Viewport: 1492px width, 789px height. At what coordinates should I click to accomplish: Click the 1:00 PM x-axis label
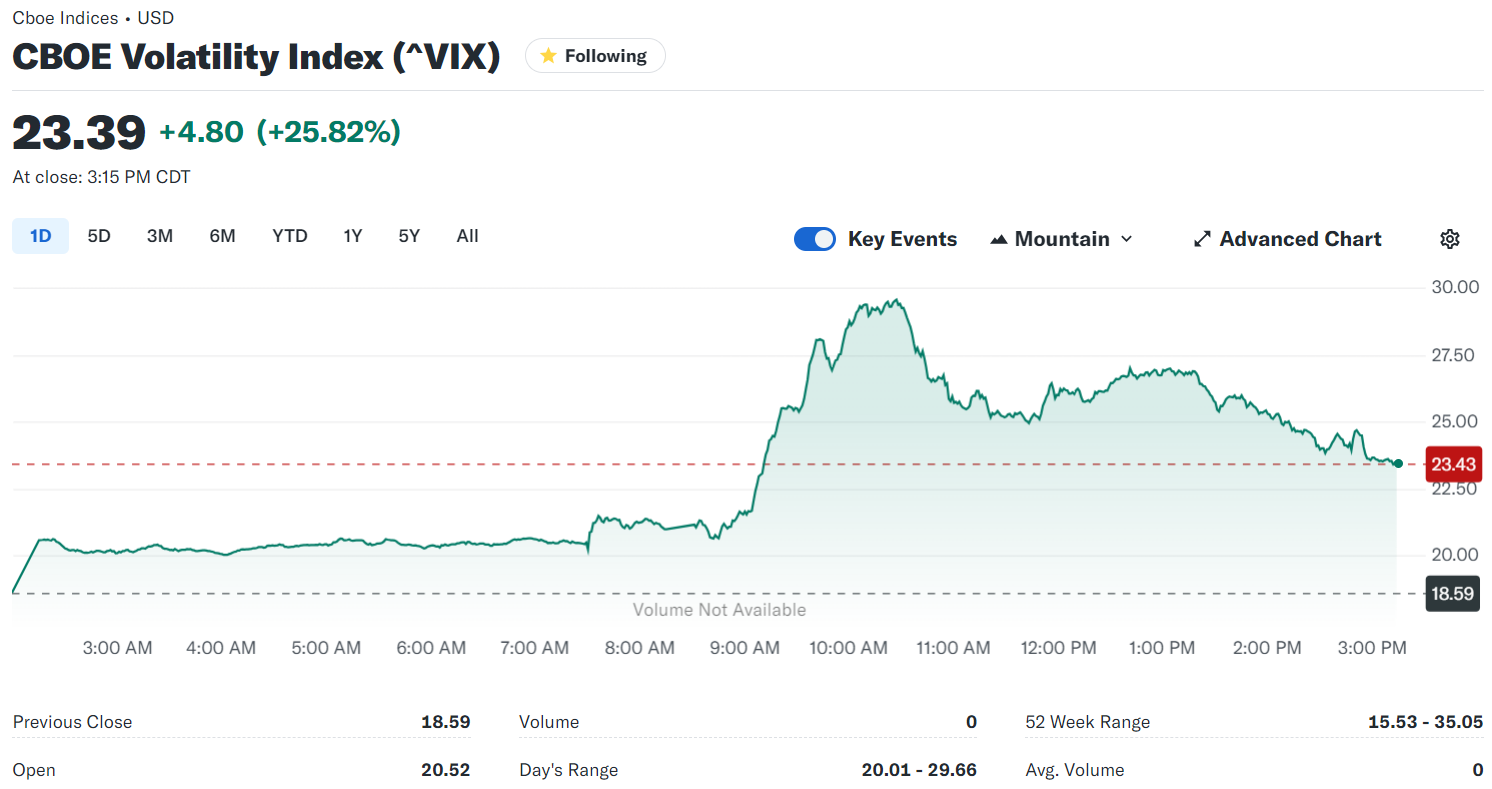tap(1161, 648)
